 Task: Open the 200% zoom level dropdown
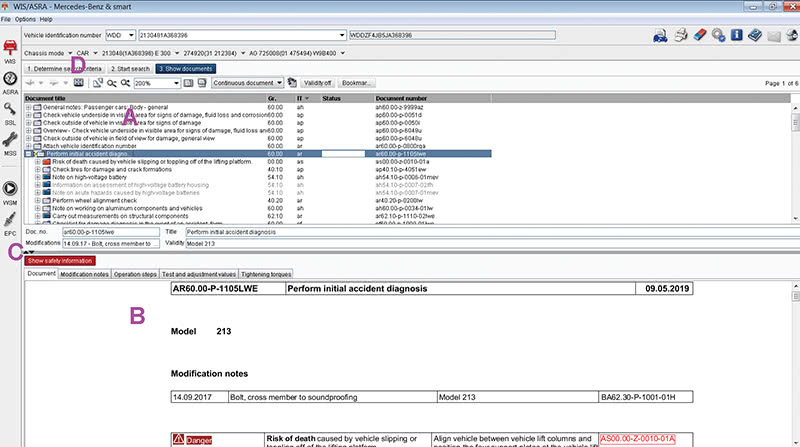[177, 83]
